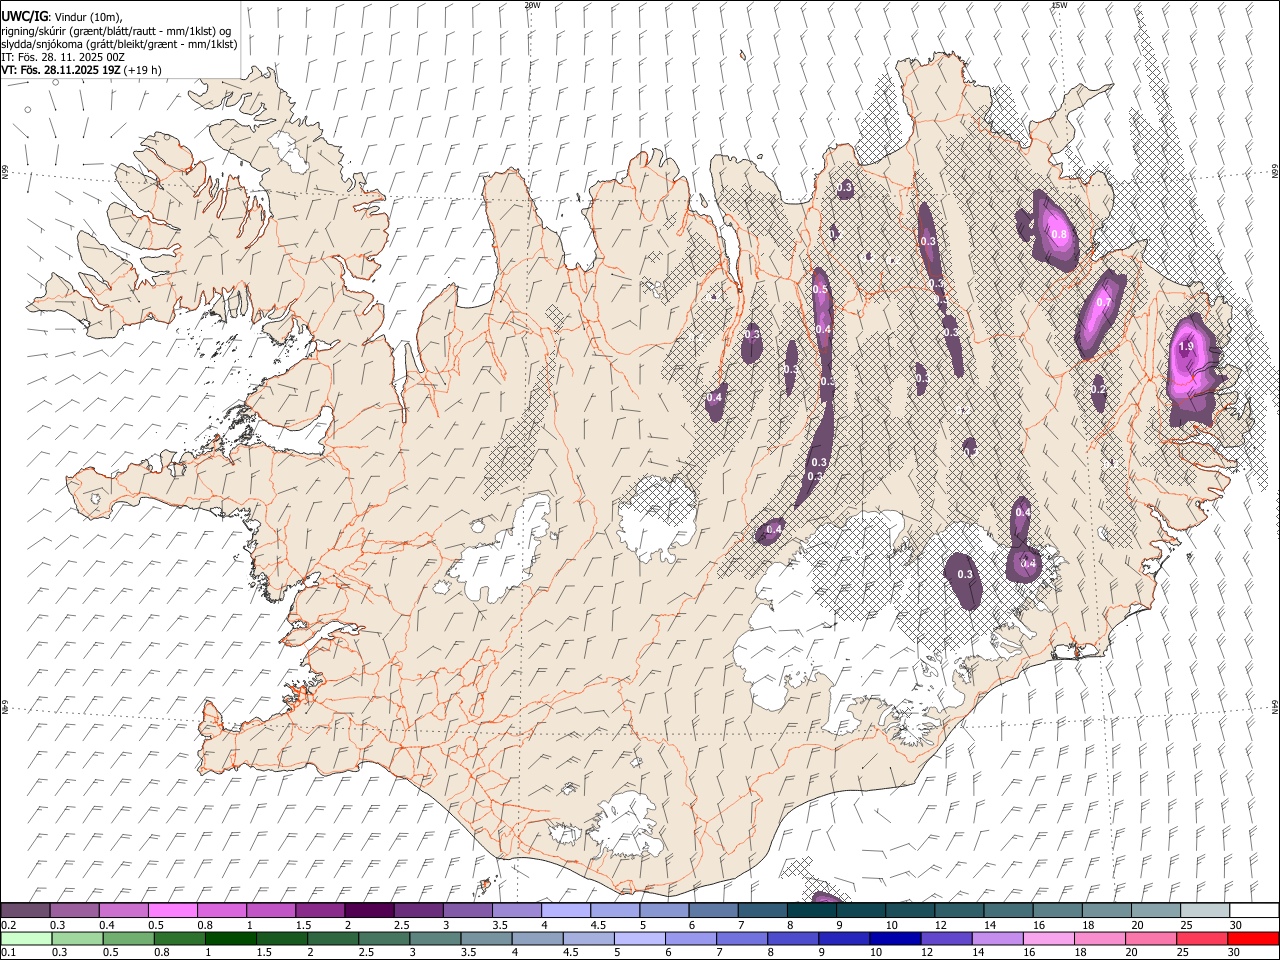Pick the bright pink 0.5 snow legend swatch
This screenshot has width=1280, height=960.
tap(172, 910)
